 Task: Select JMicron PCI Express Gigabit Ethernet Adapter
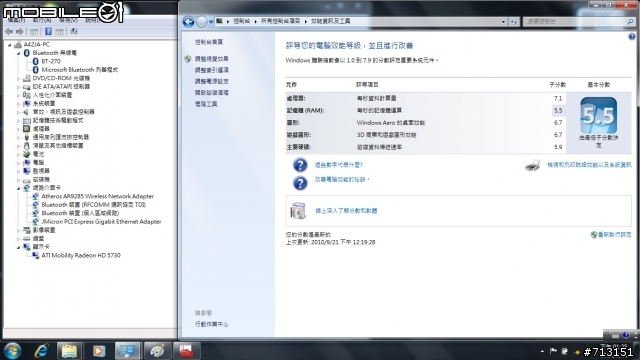coord(101,222)
